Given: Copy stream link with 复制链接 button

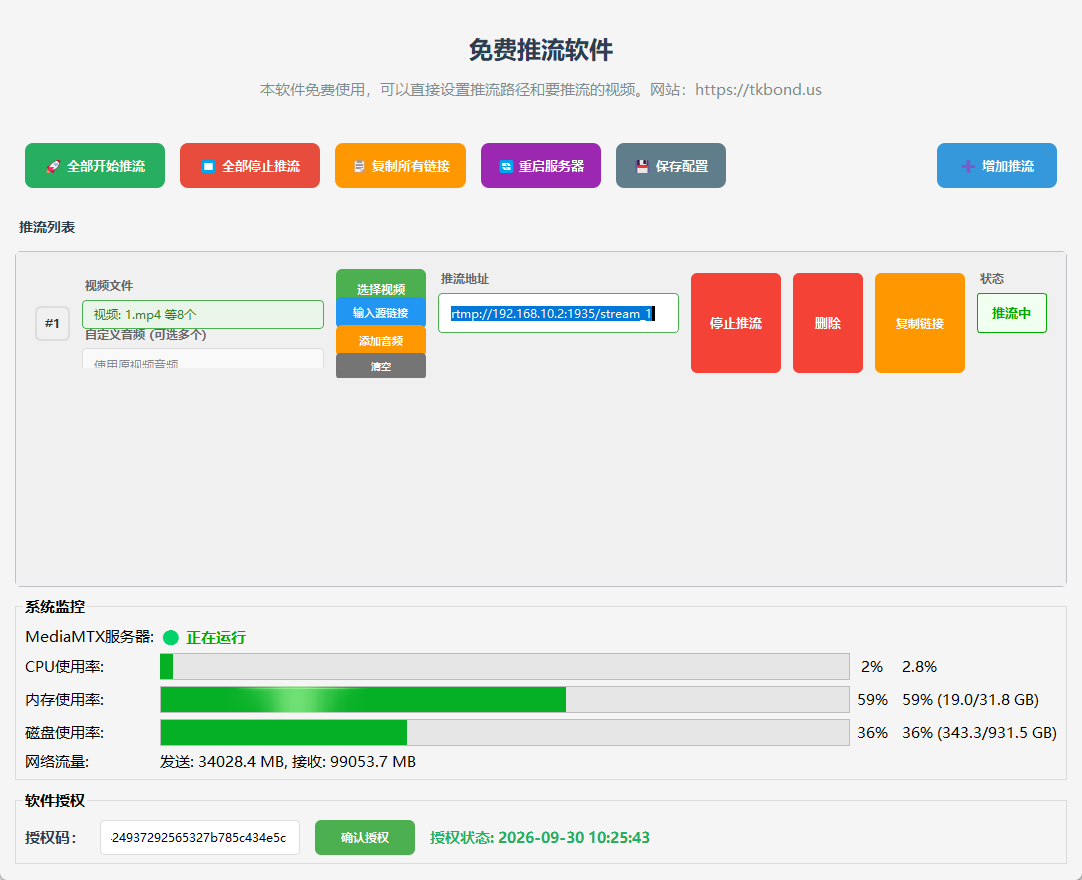Looking at the screenshot, I should [x=920, y=323].
